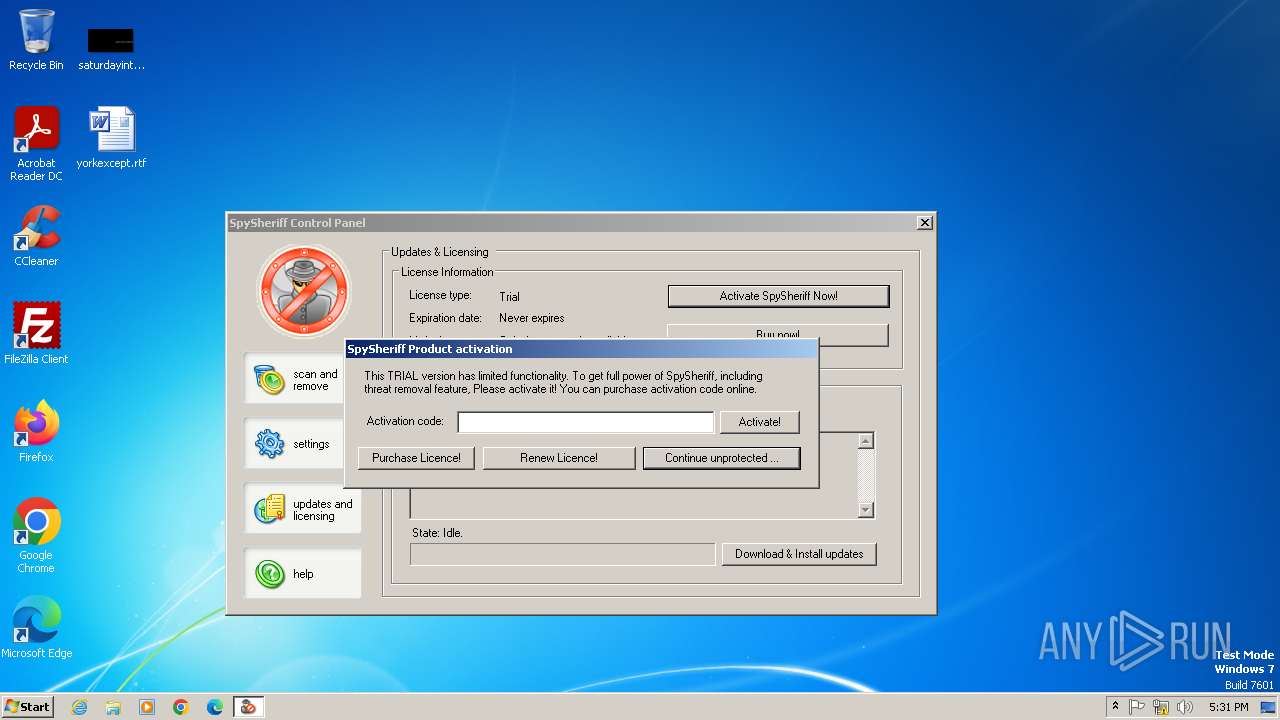Open the SpySheriff settings section
This screenshot has height=720, width=1280.
(x=303, y=444)
